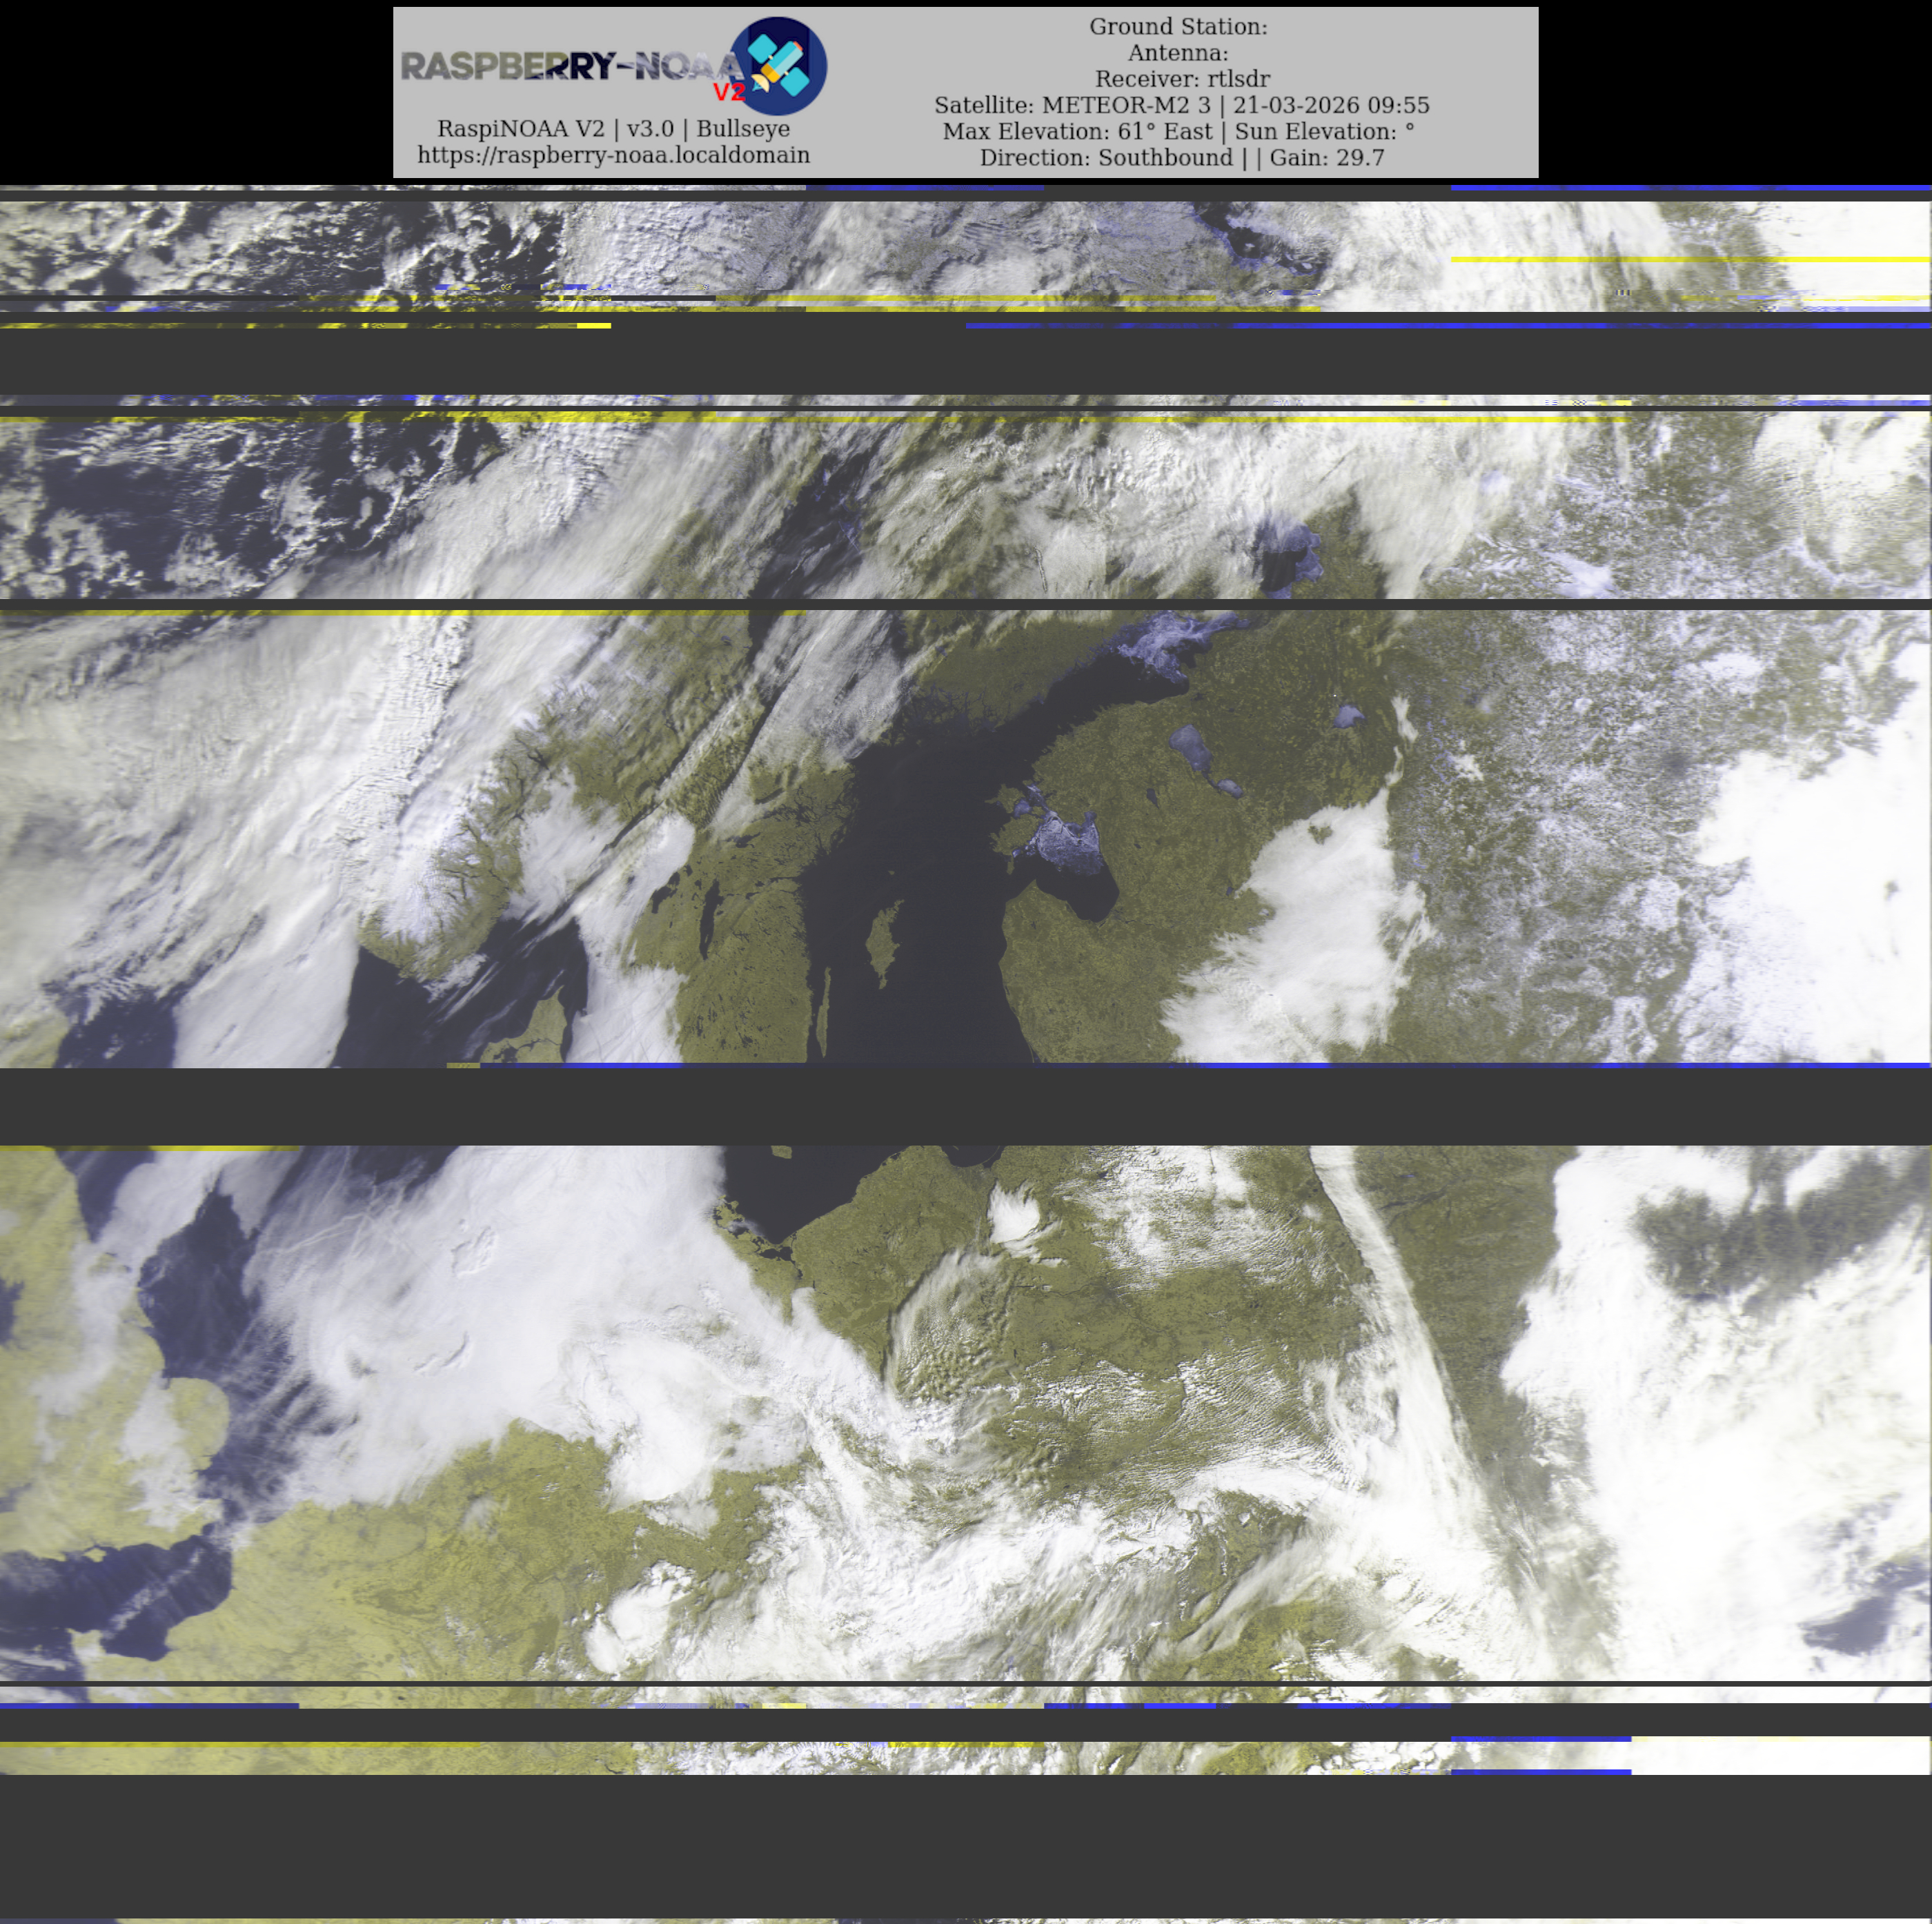Viewport: 1932px width, 1924px height.
Task: Click the satellite icon in the logo
Action: click(x=779, y=65)
